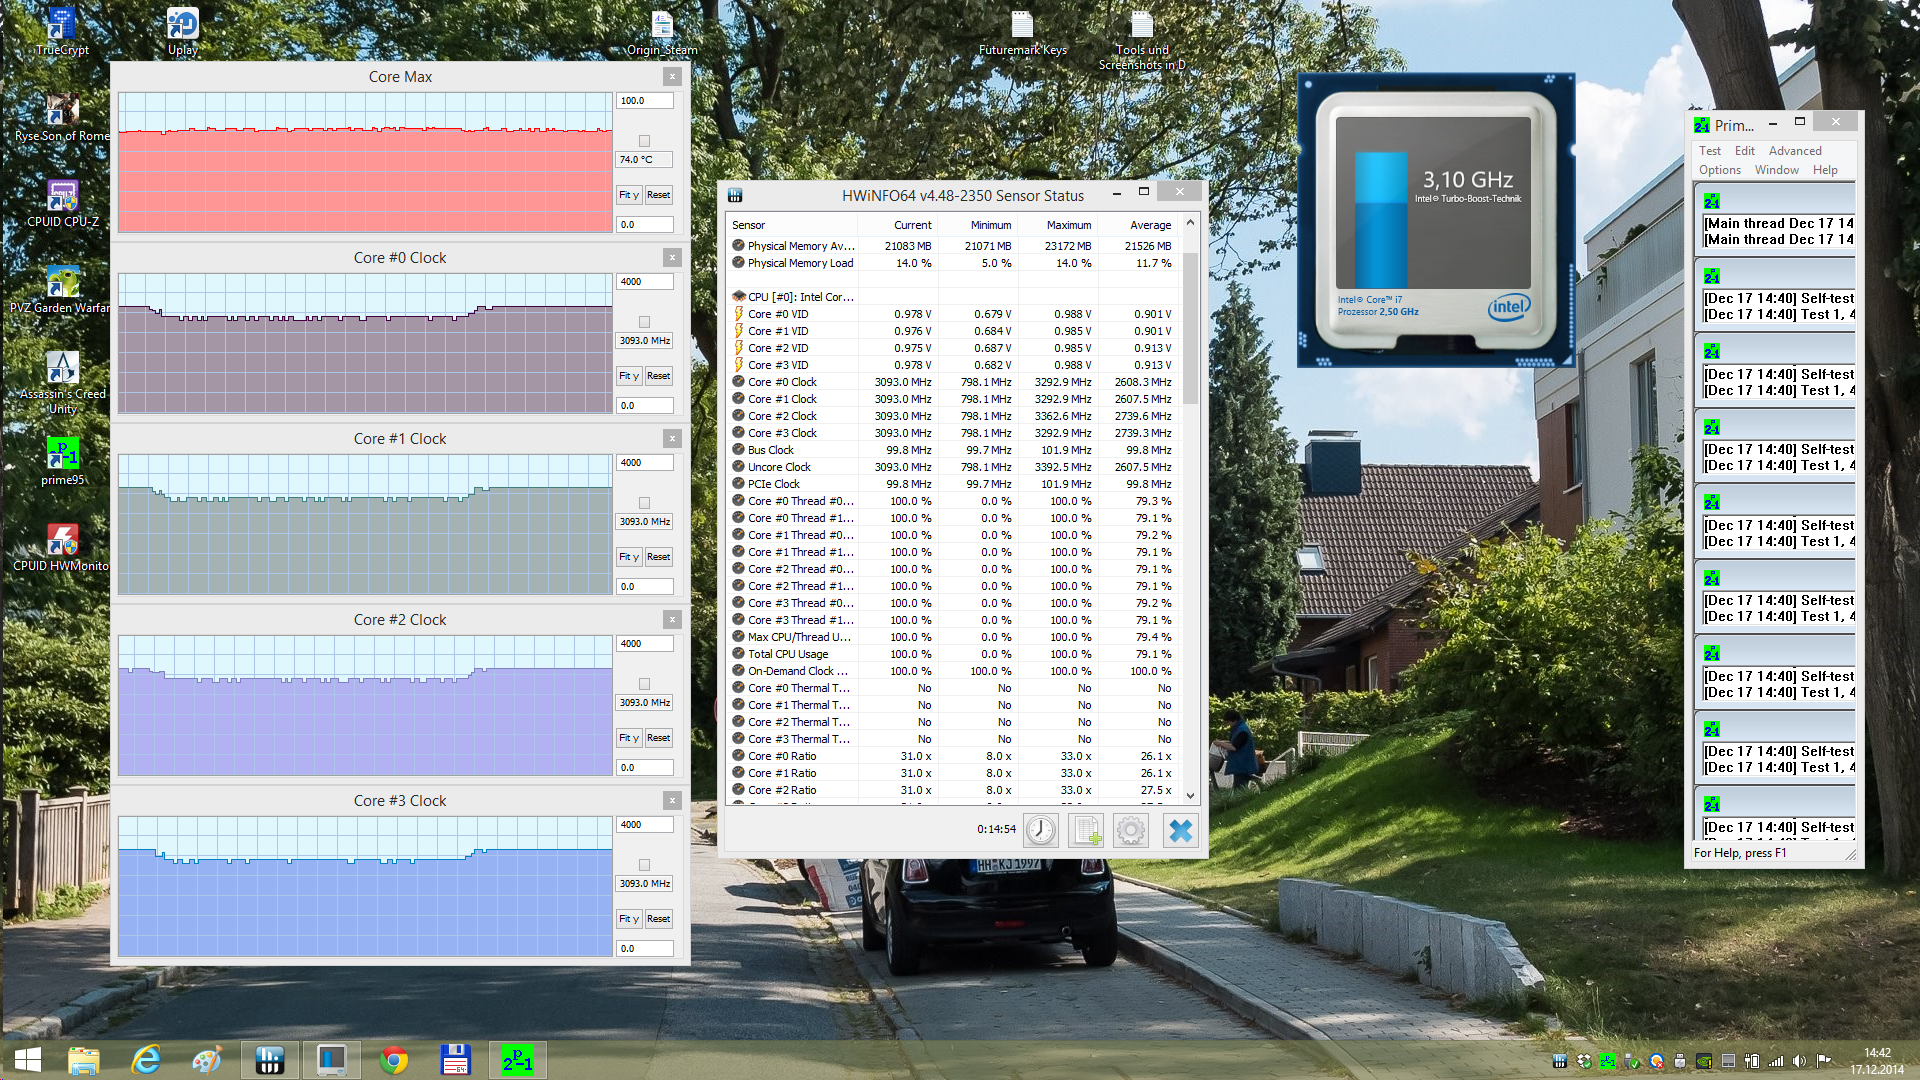Click the clock reset-timer icon in HWiNFO
Screen dimensions: 1920x1080
(x=1040, y=830)
